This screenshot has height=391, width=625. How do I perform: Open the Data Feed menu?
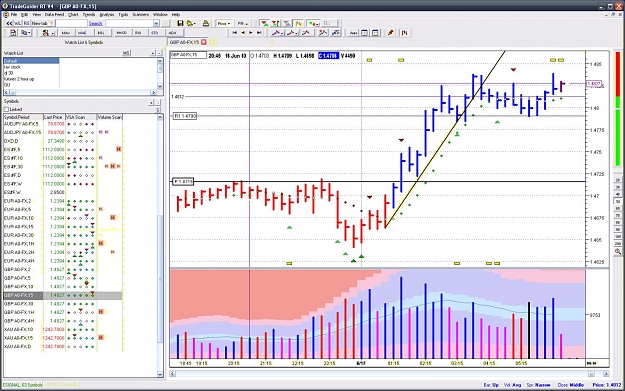pyautogui.click(x=54, y=14)
